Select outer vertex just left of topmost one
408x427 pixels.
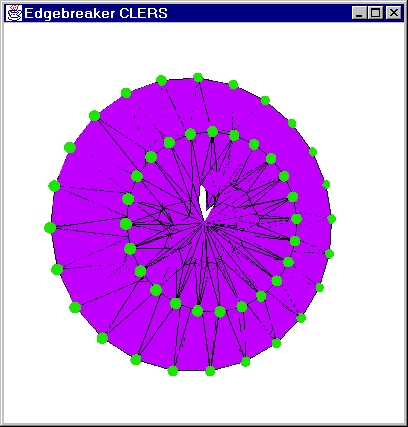(x=162, y=80)
